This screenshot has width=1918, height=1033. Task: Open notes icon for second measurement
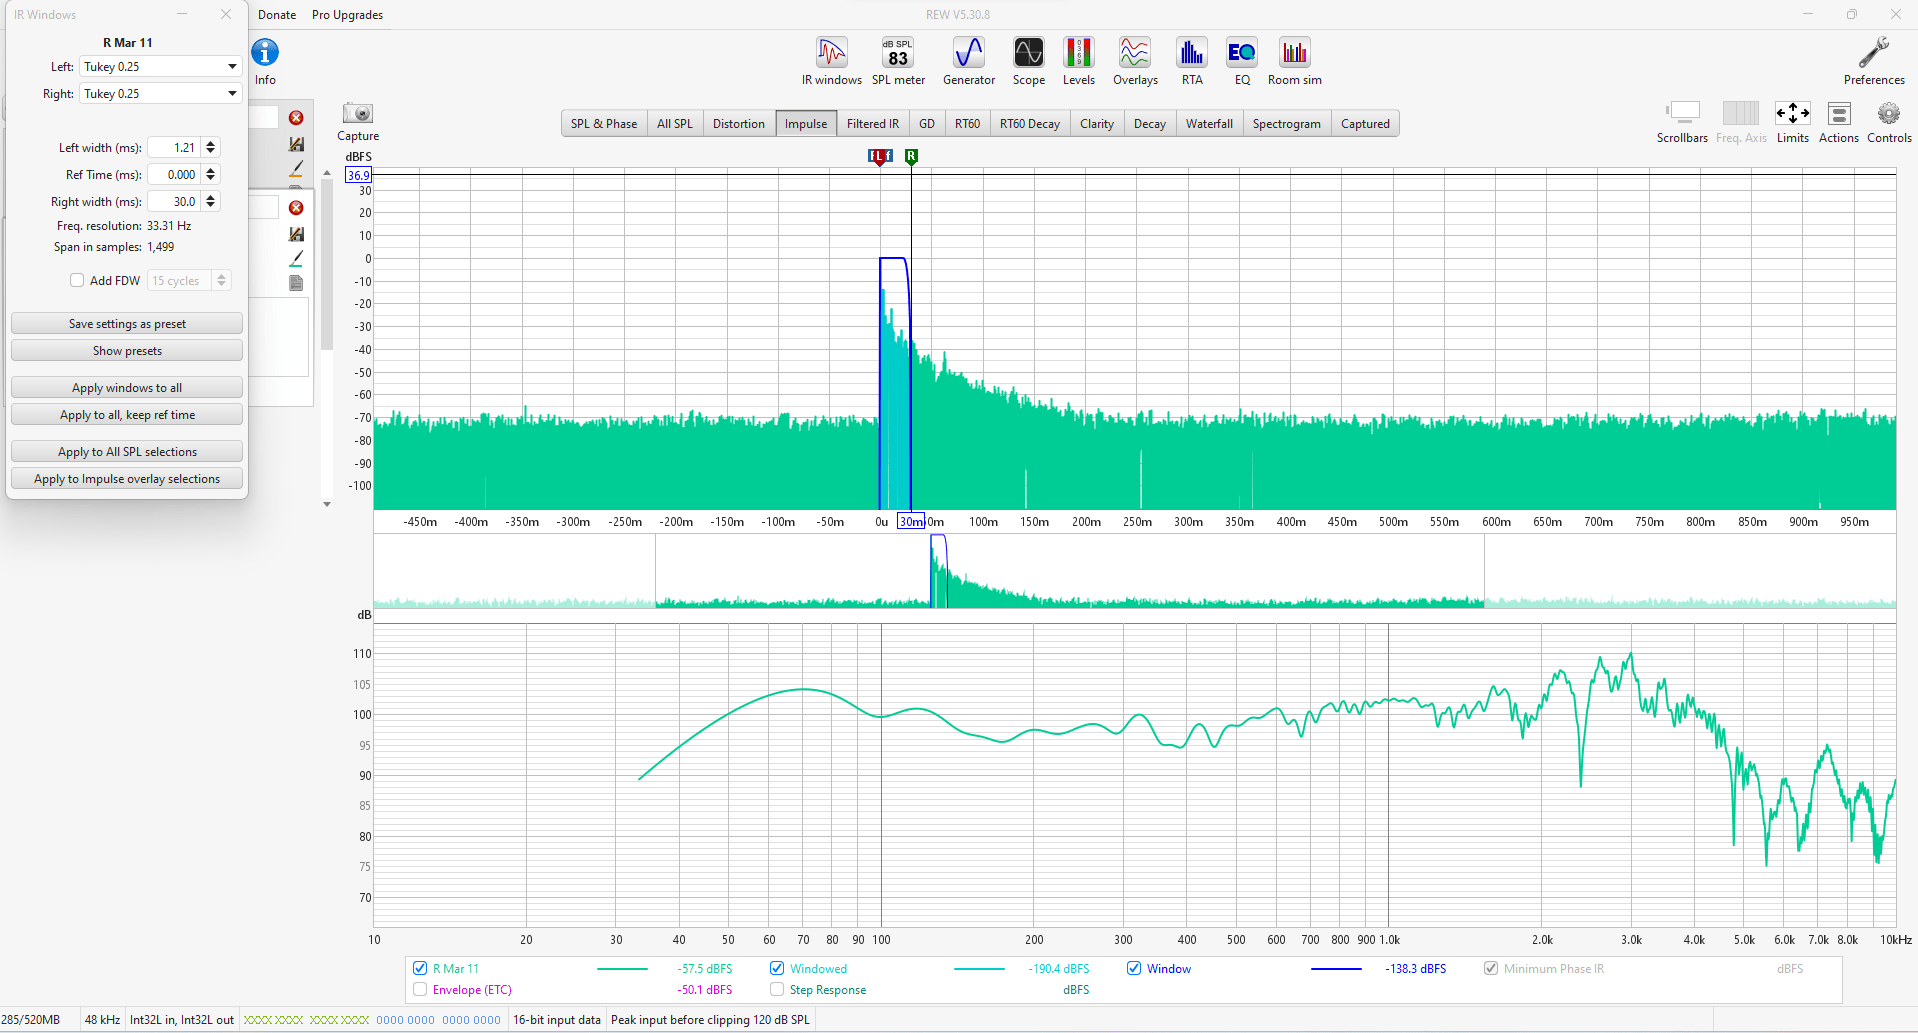point(296,283)
